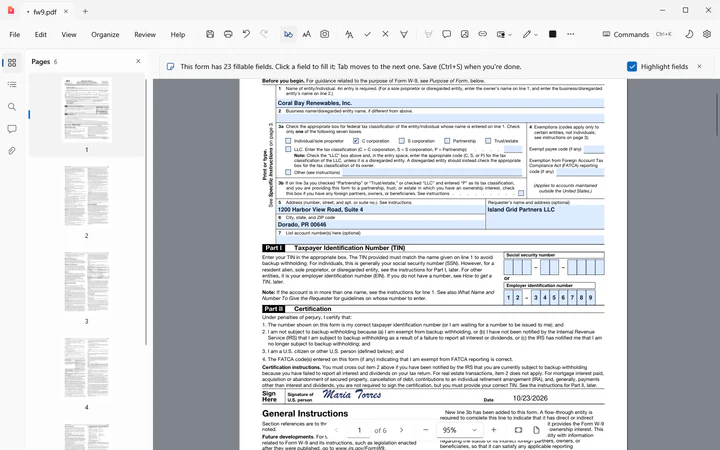The image size is (720, 450).
Task: Open the Organize menu
Action: pyautogui.click(x=105, y=34)
